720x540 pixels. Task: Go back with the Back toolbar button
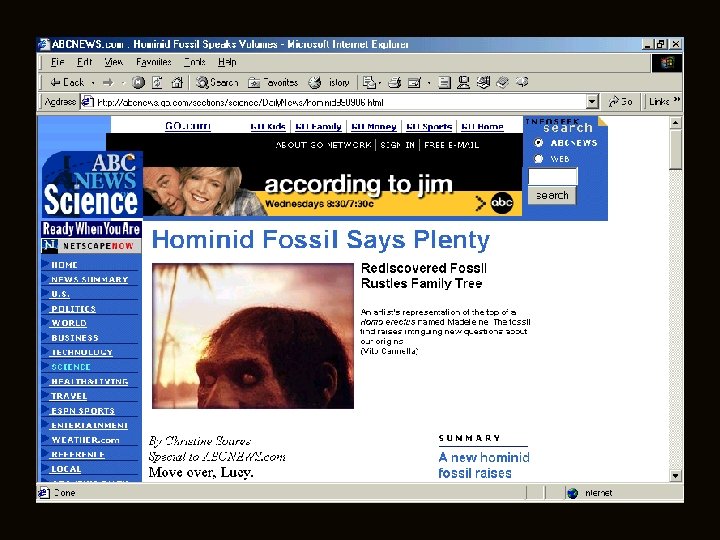point(67,82)
